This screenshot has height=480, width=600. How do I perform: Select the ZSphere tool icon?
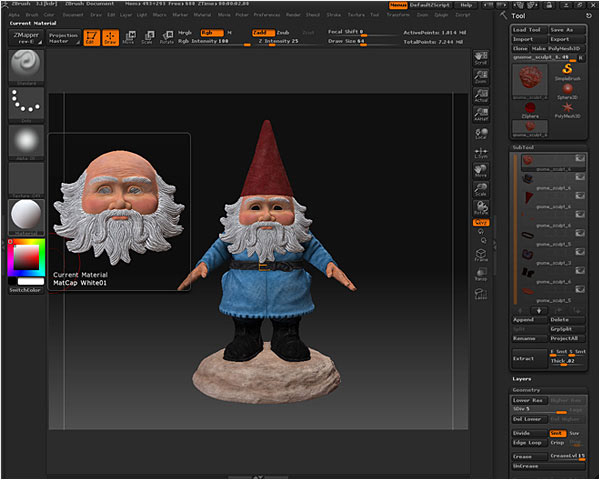530,110
